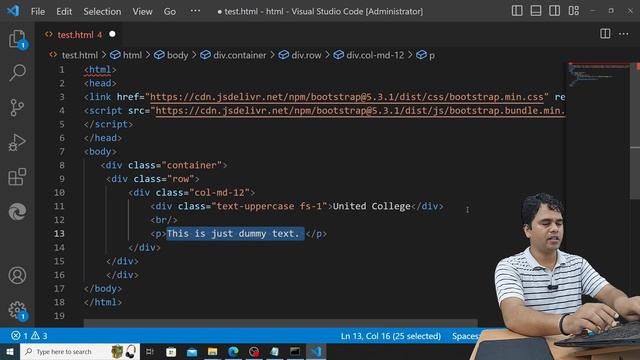
Task: Click the div.row breadcrumb item
Action: click(306, 55)
